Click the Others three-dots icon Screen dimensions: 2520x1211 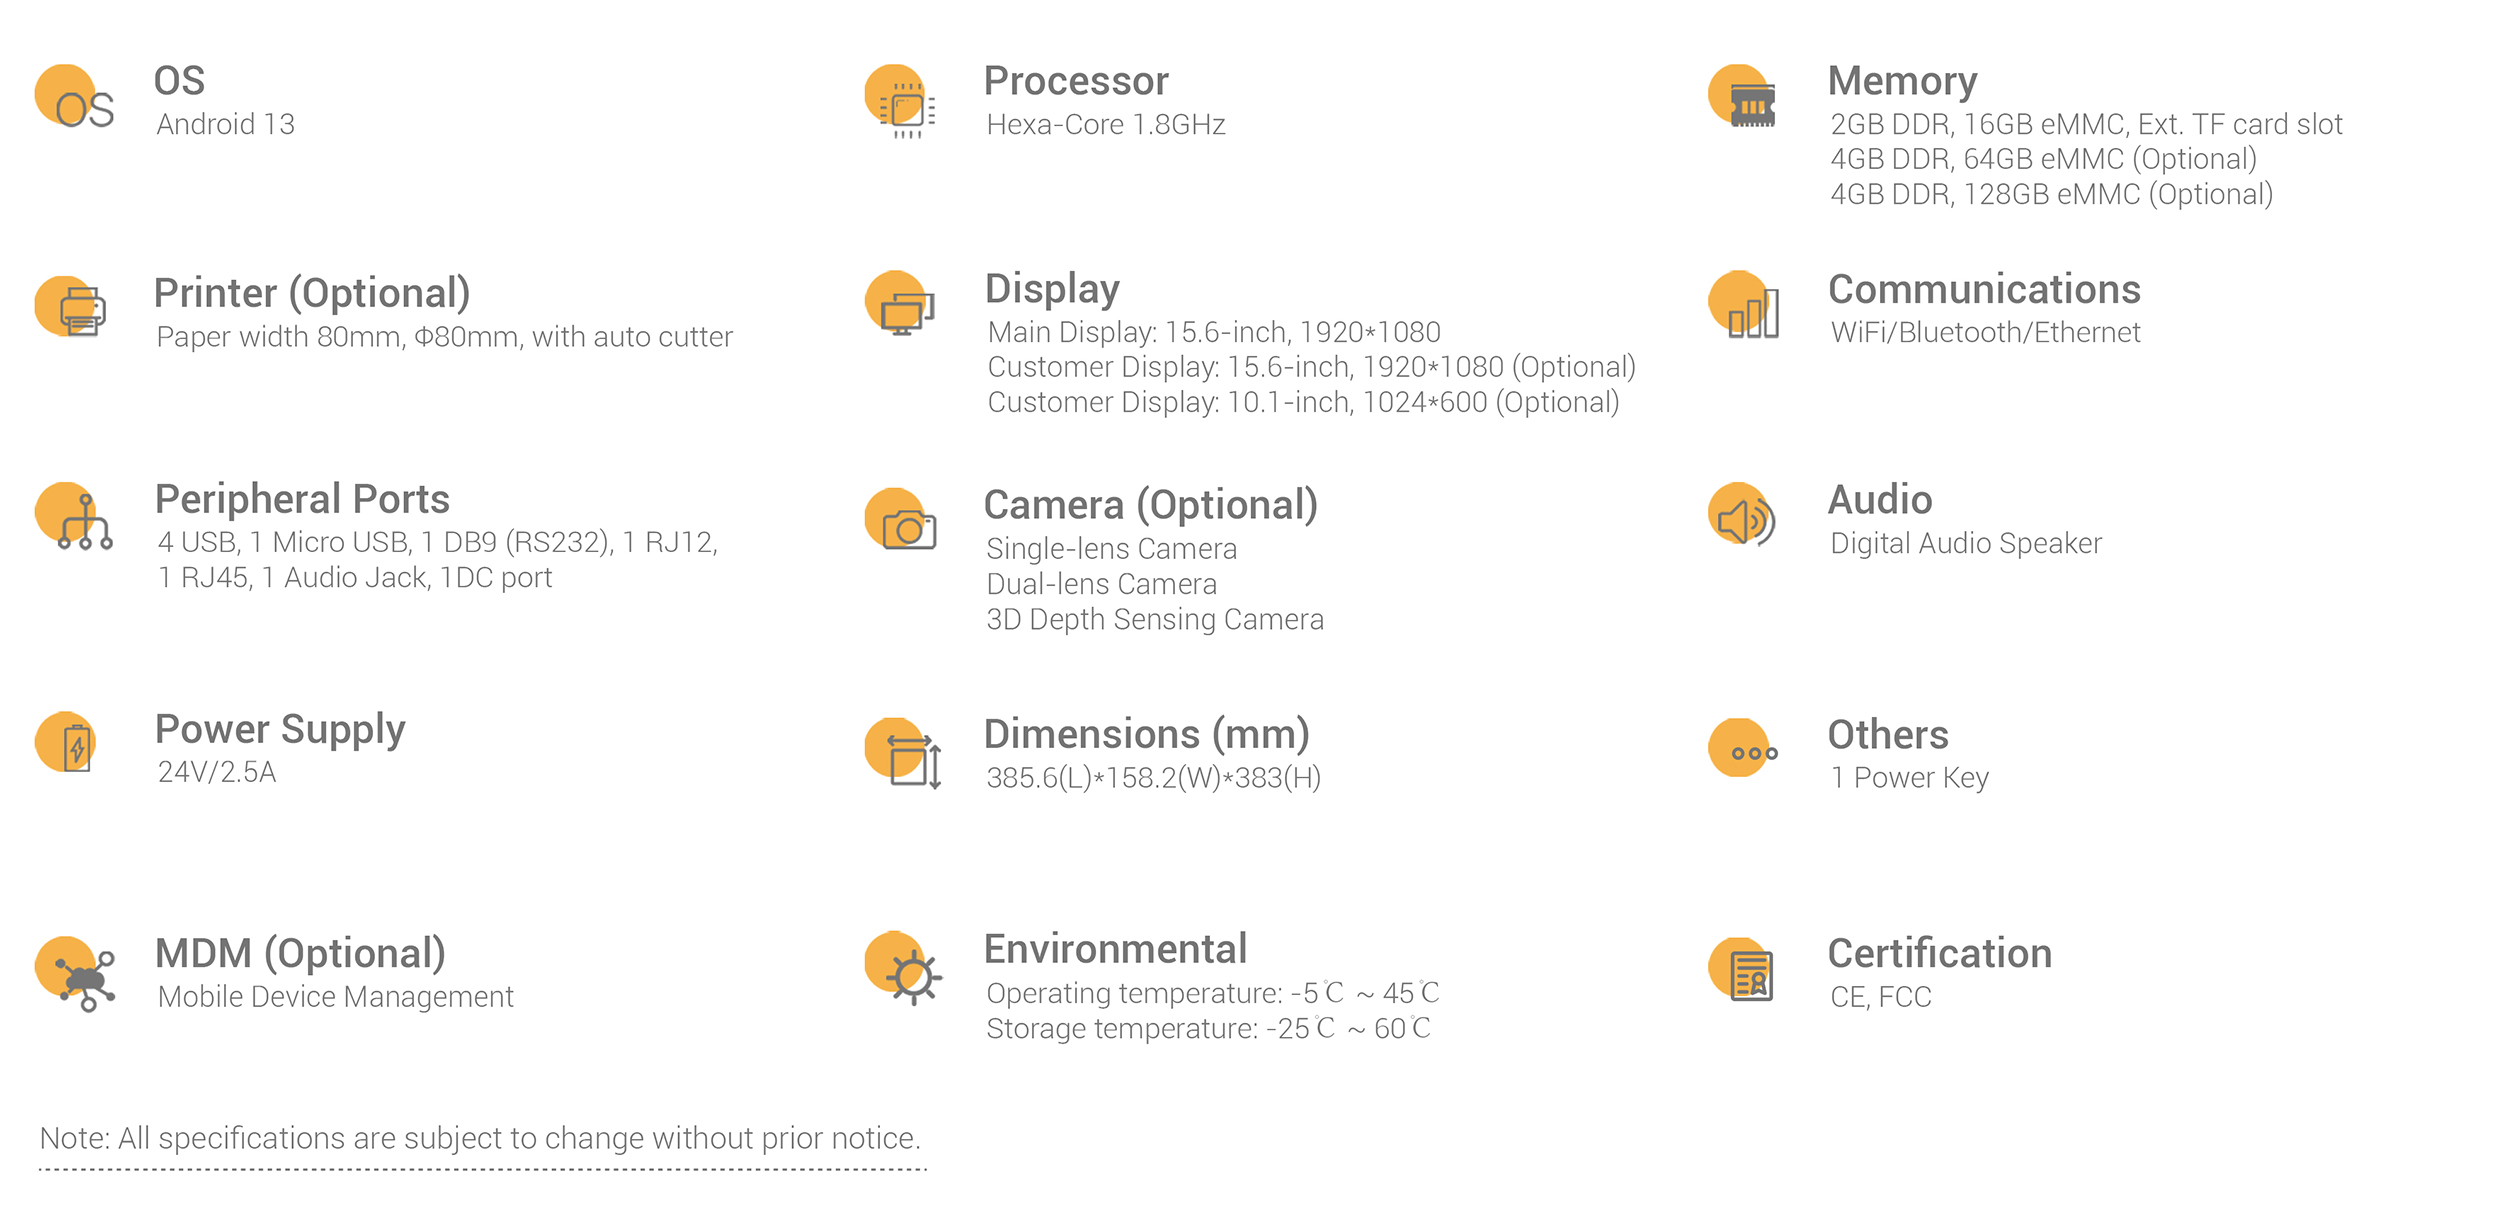(1743, 748)
